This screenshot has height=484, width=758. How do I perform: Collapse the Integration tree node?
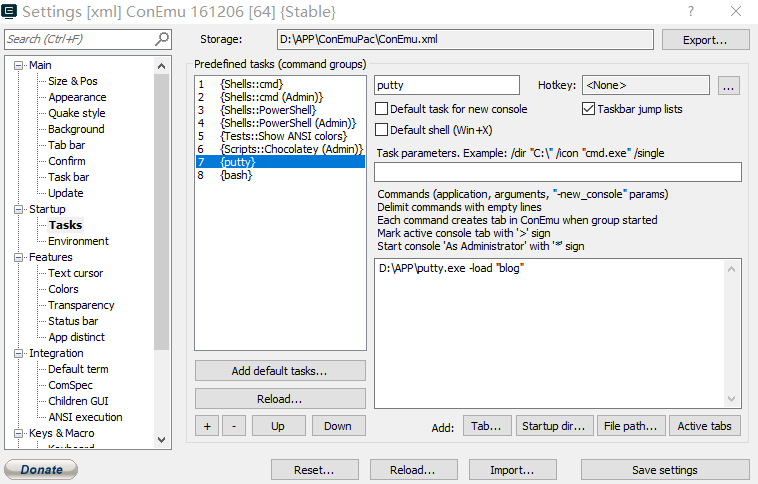coord(18,353)
